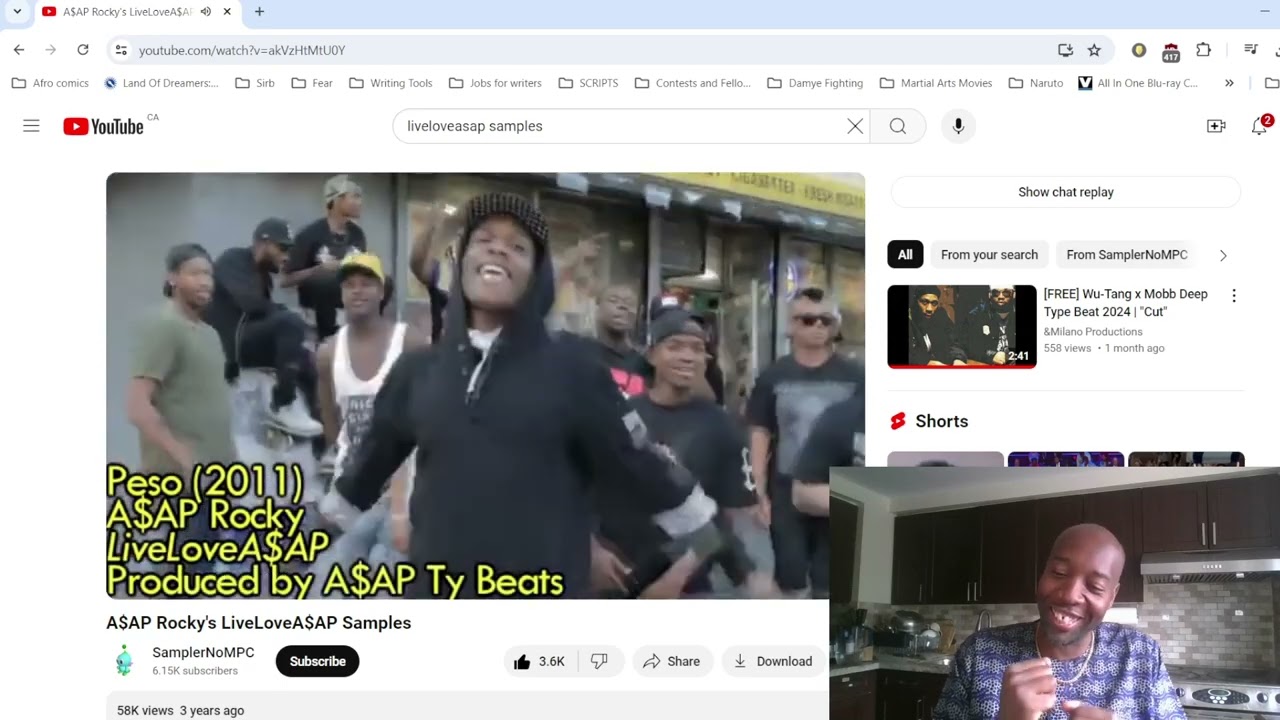Viewport: 1280px width, 720px height.
Task: Open the SamplerNoMPC channel name link
Action: (203, 652)
